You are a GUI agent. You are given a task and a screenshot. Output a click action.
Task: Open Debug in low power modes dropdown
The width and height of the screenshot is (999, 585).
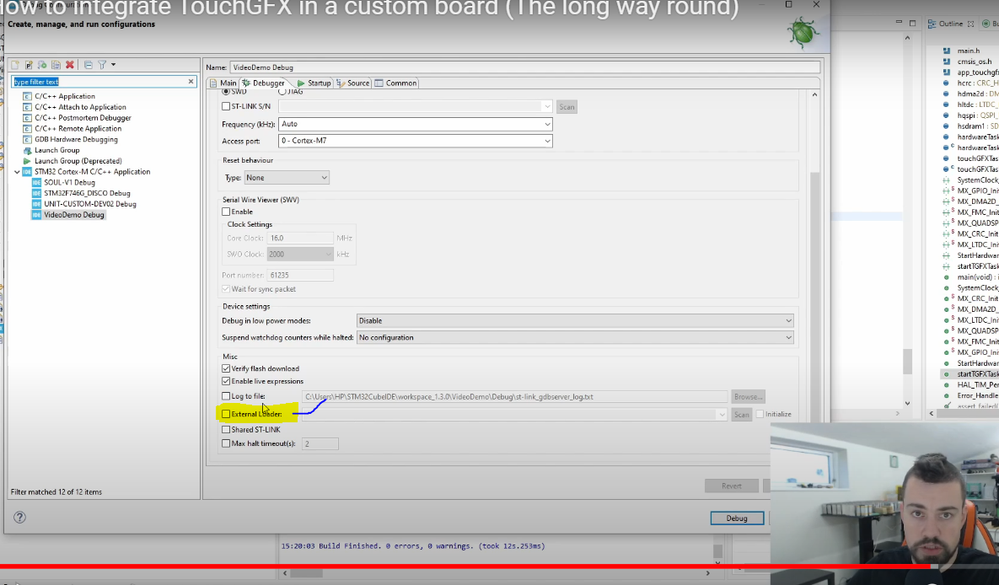tap(575, 321)
